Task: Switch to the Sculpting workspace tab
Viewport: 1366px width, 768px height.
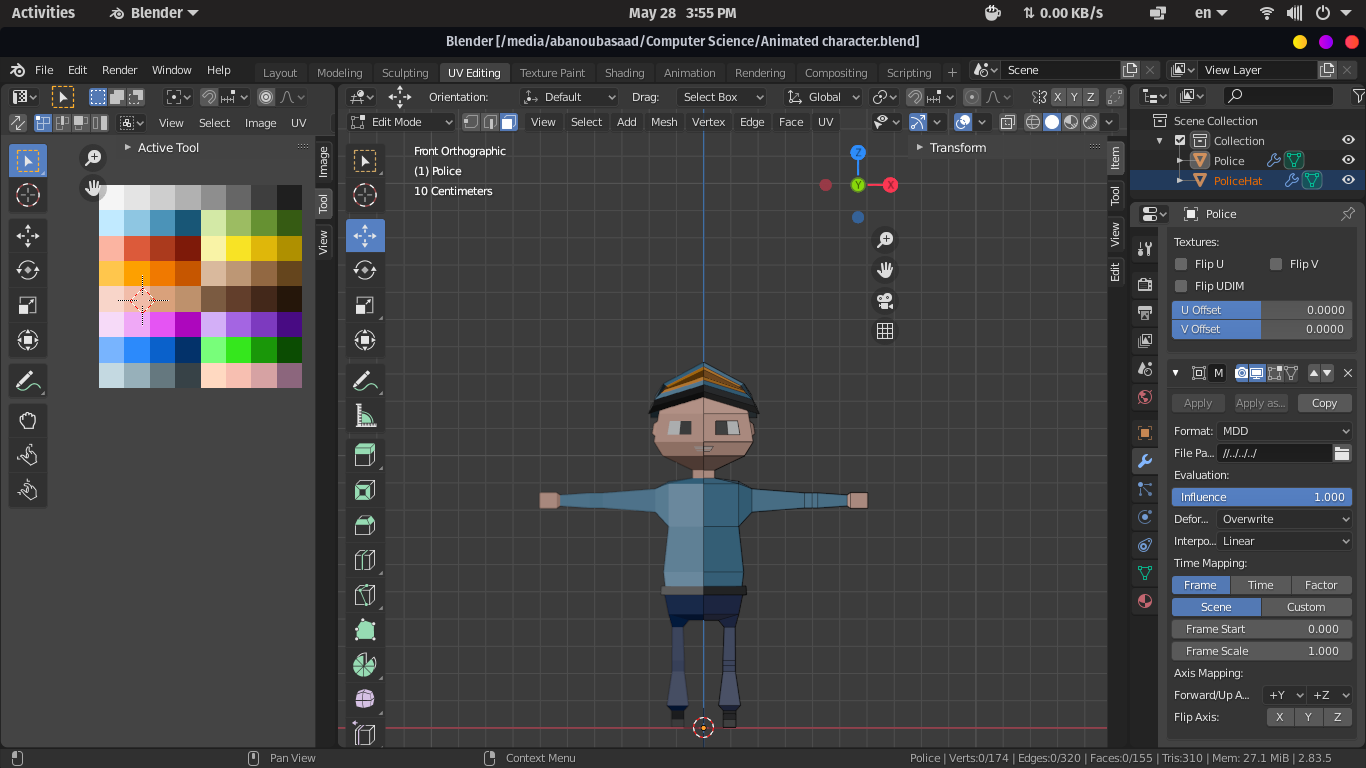Action: 404,73
